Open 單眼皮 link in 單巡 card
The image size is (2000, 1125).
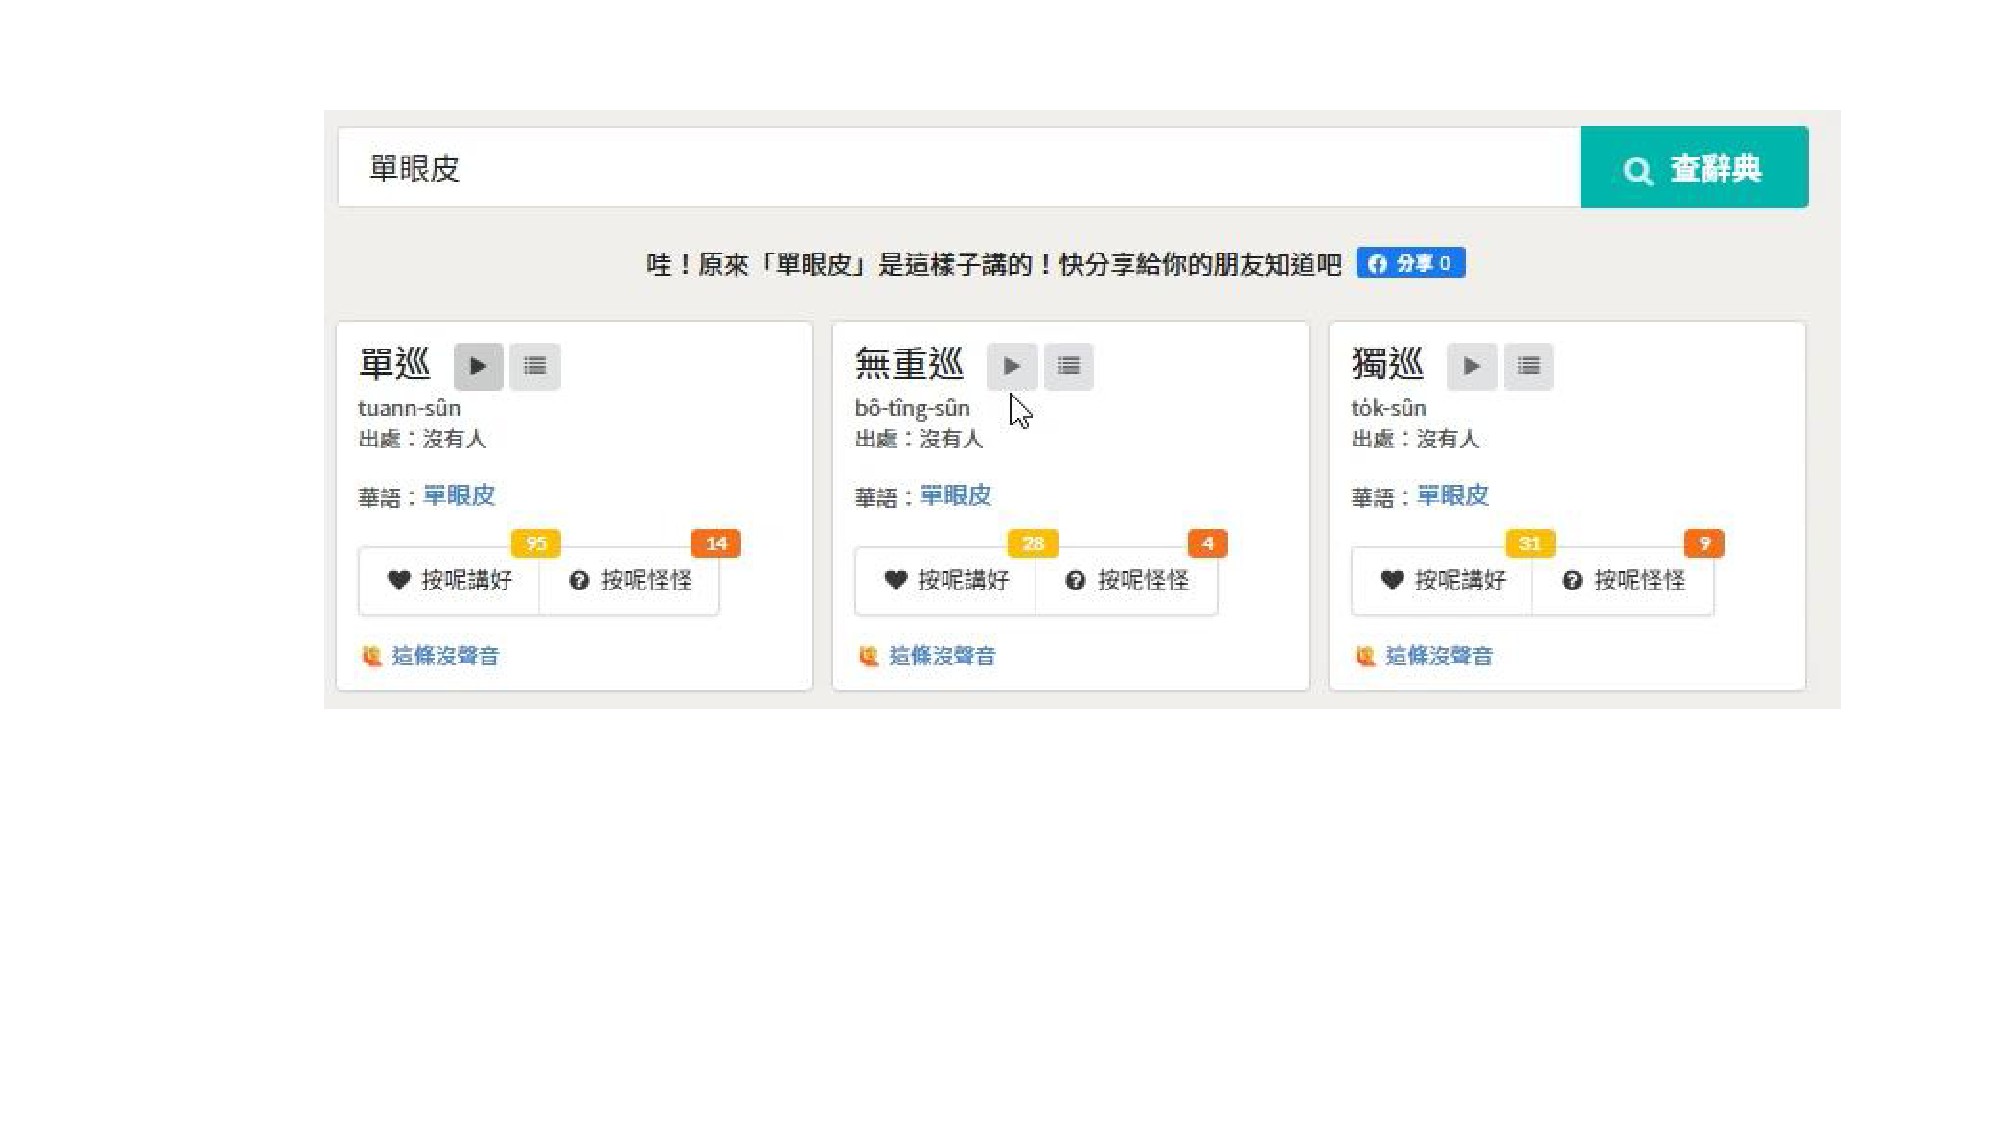tap(459, 496)
